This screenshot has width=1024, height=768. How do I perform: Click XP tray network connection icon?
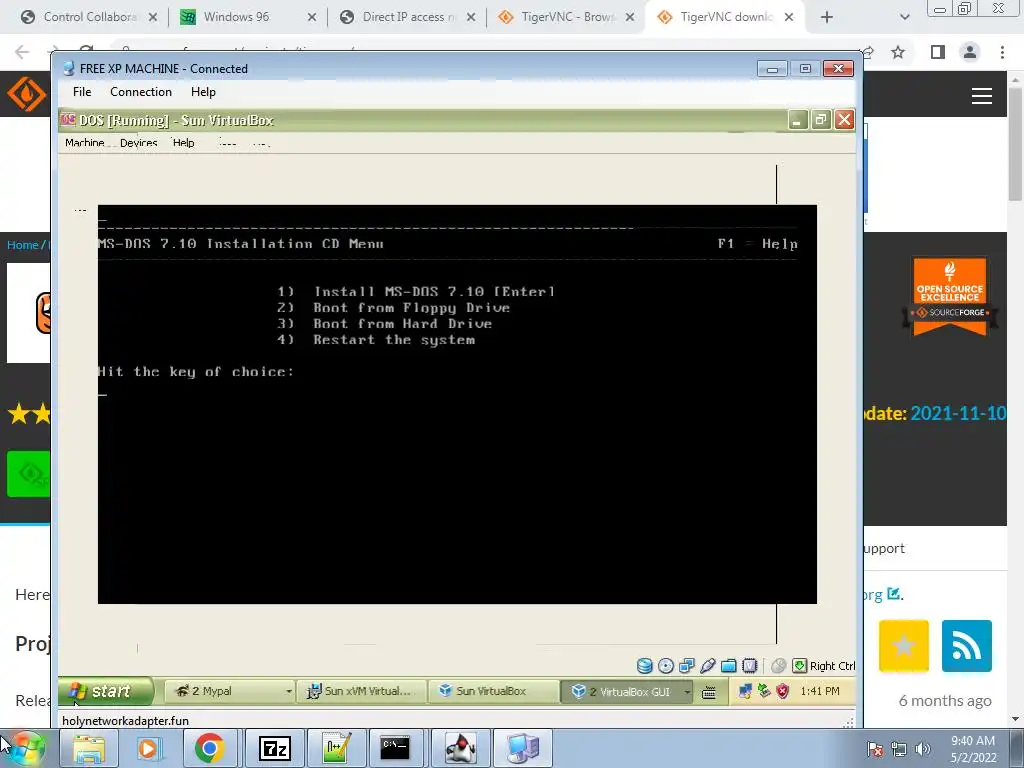(x=745, y=691)
